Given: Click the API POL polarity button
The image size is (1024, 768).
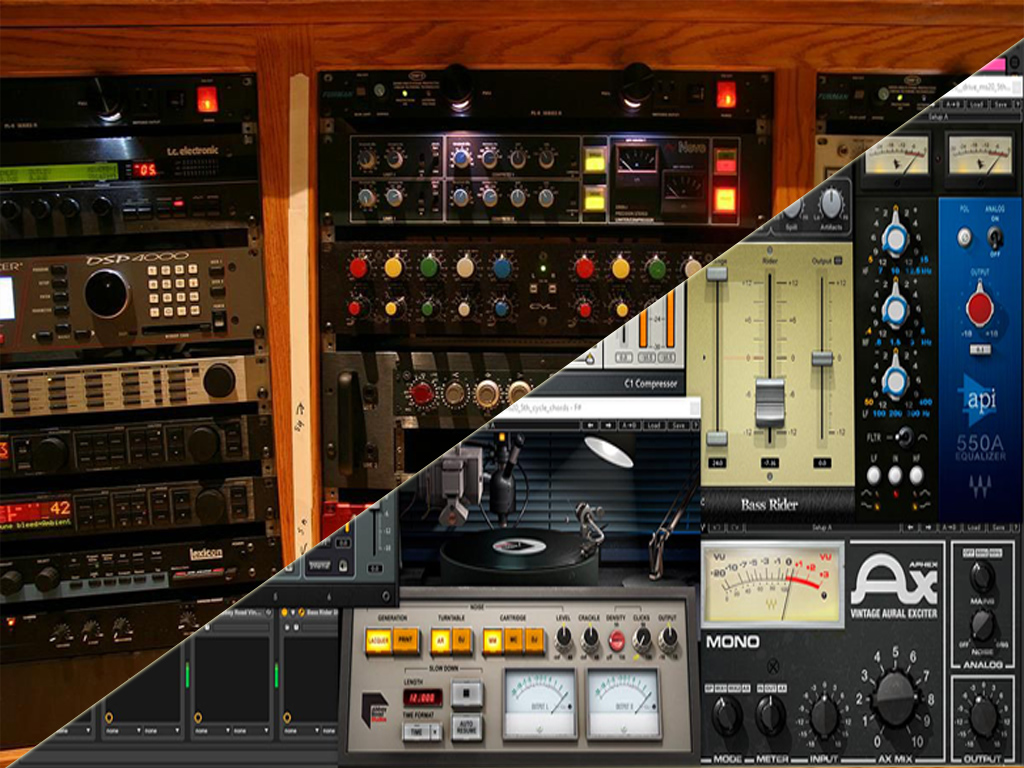Looking at the screenshot, I should pos(965,237).
